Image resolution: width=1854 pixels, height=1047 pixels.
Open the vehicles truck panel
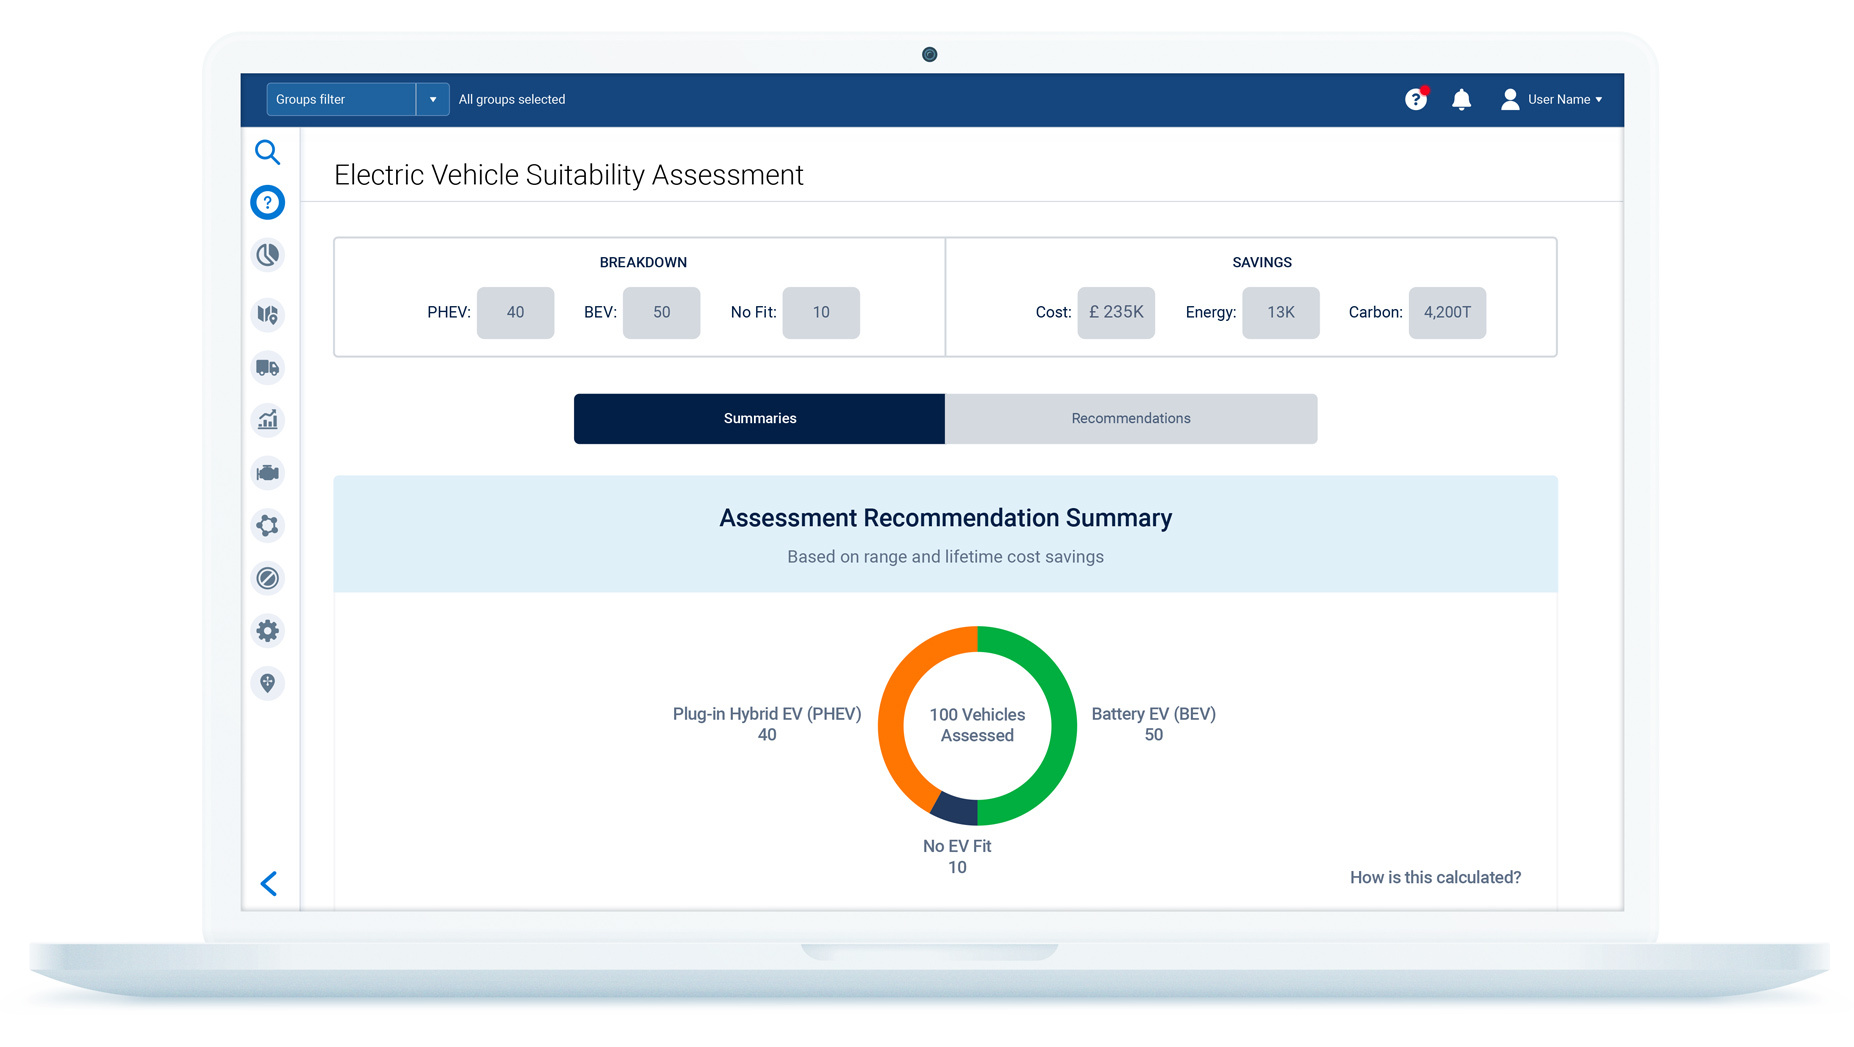point(267,368)
